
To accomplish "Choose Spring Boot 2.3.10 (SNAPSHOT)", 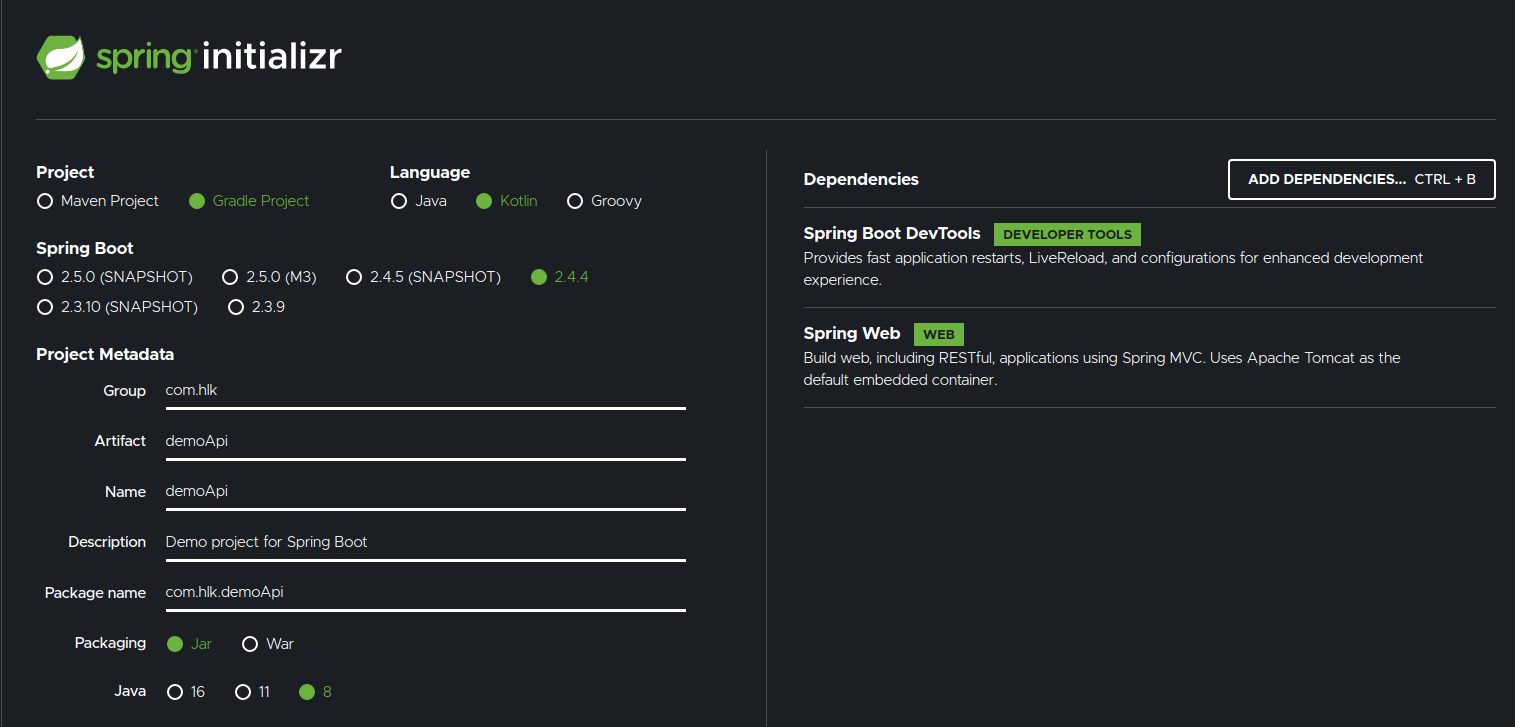I will click(45, 307).
